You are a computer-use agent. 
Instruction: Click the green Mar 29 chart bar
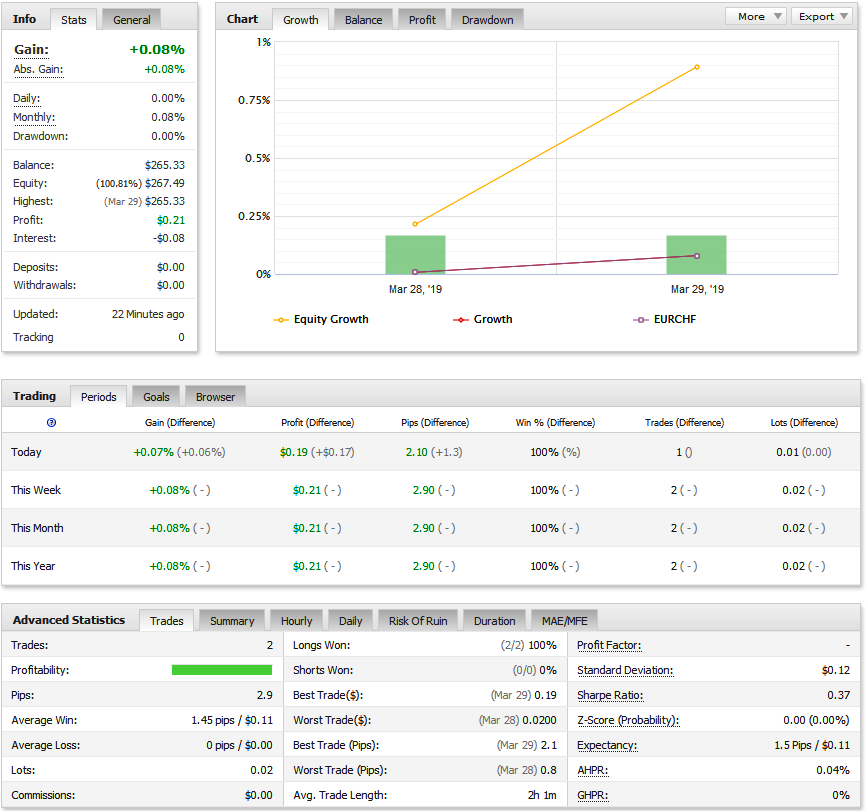696,255
